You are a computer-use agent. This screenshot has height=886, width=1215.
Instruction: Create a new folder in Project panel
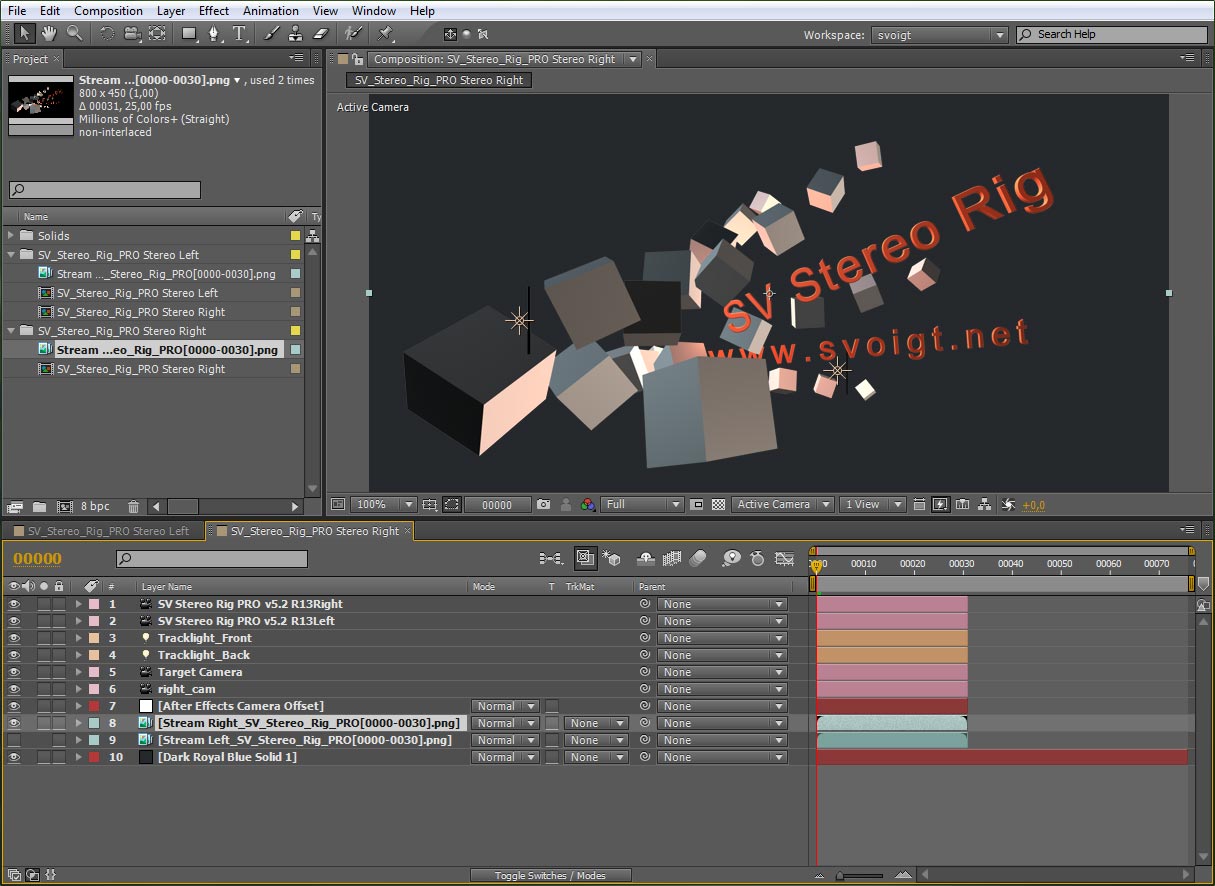pos(40,507)
